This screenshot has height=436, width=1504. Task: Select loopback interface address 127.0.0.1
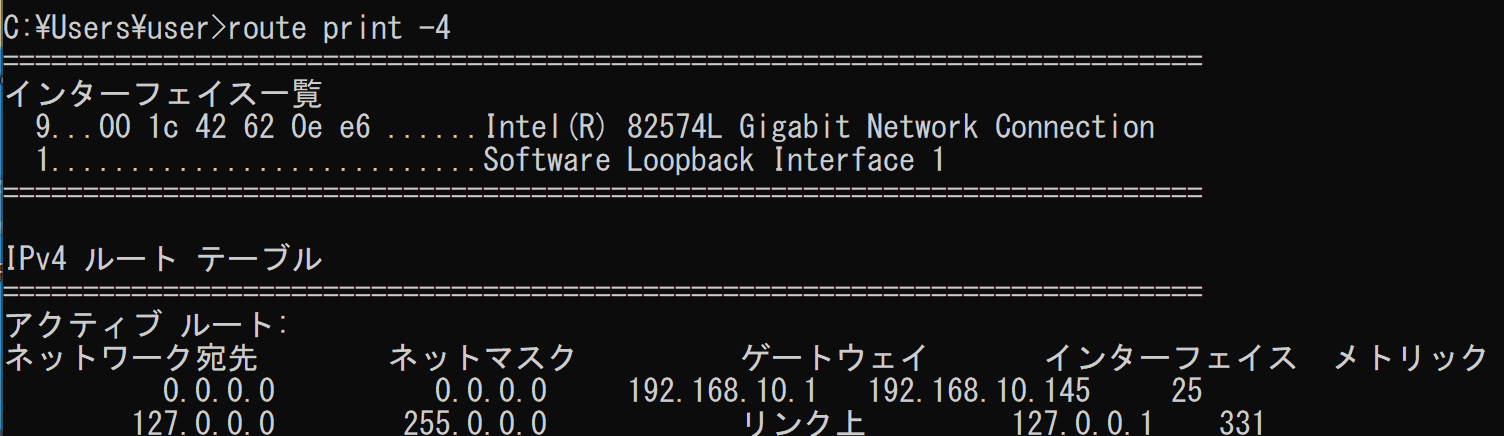[x=1082, y=423]
